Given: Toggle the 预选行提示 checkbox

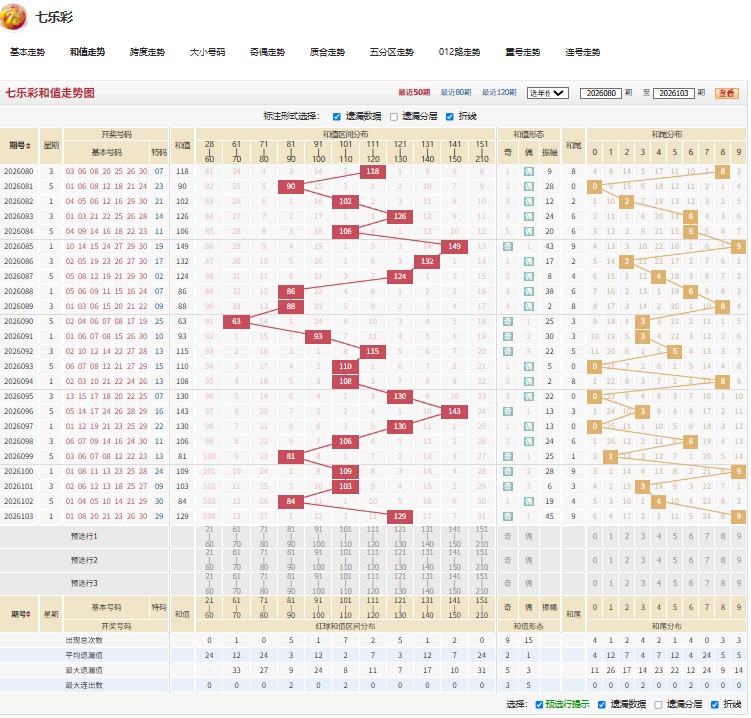Looking at the screenshot, I should point(539,704).
